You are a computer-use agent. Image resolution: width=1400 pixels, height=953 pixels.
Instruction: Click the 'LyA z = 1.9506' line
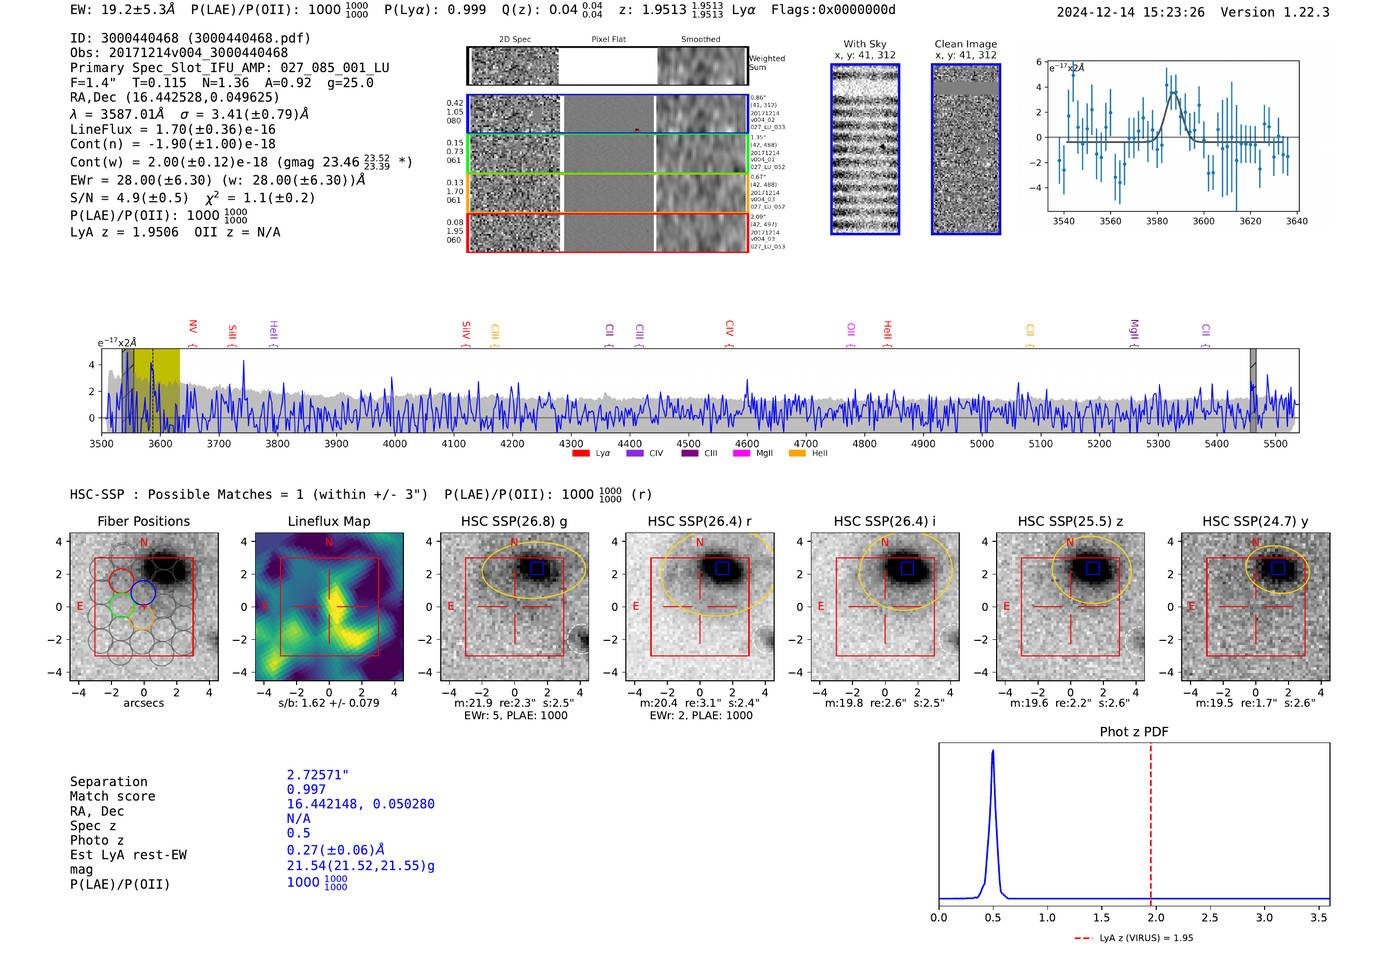(124, 232)
